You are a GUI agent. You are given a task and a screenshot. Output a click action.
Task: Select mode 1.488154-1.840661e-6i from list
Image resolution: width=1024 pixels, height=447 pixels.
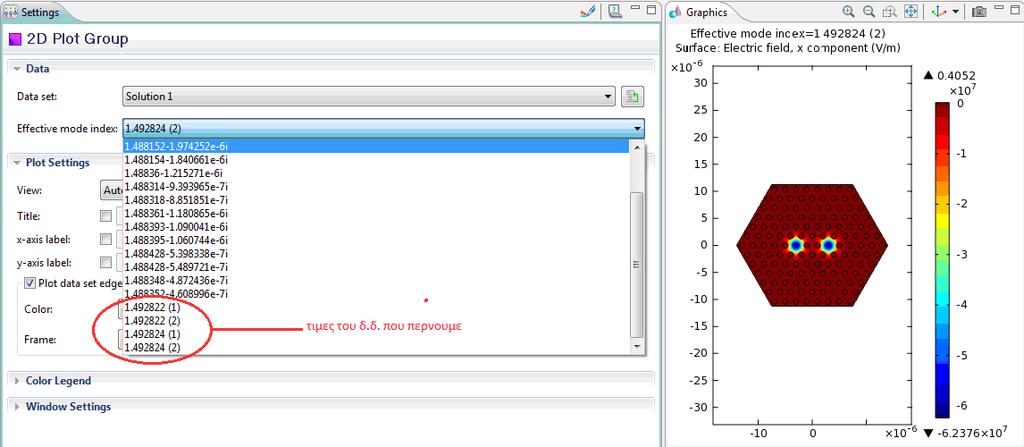tap(376, 160)
